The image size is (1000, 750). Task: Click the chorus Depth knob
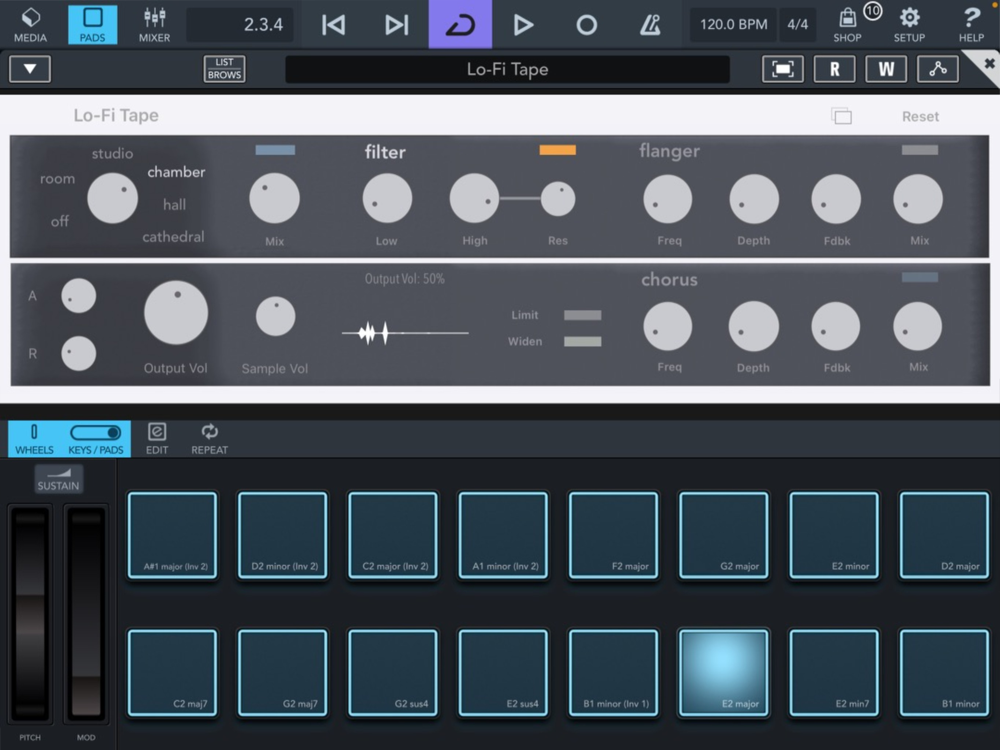[754, 327]
